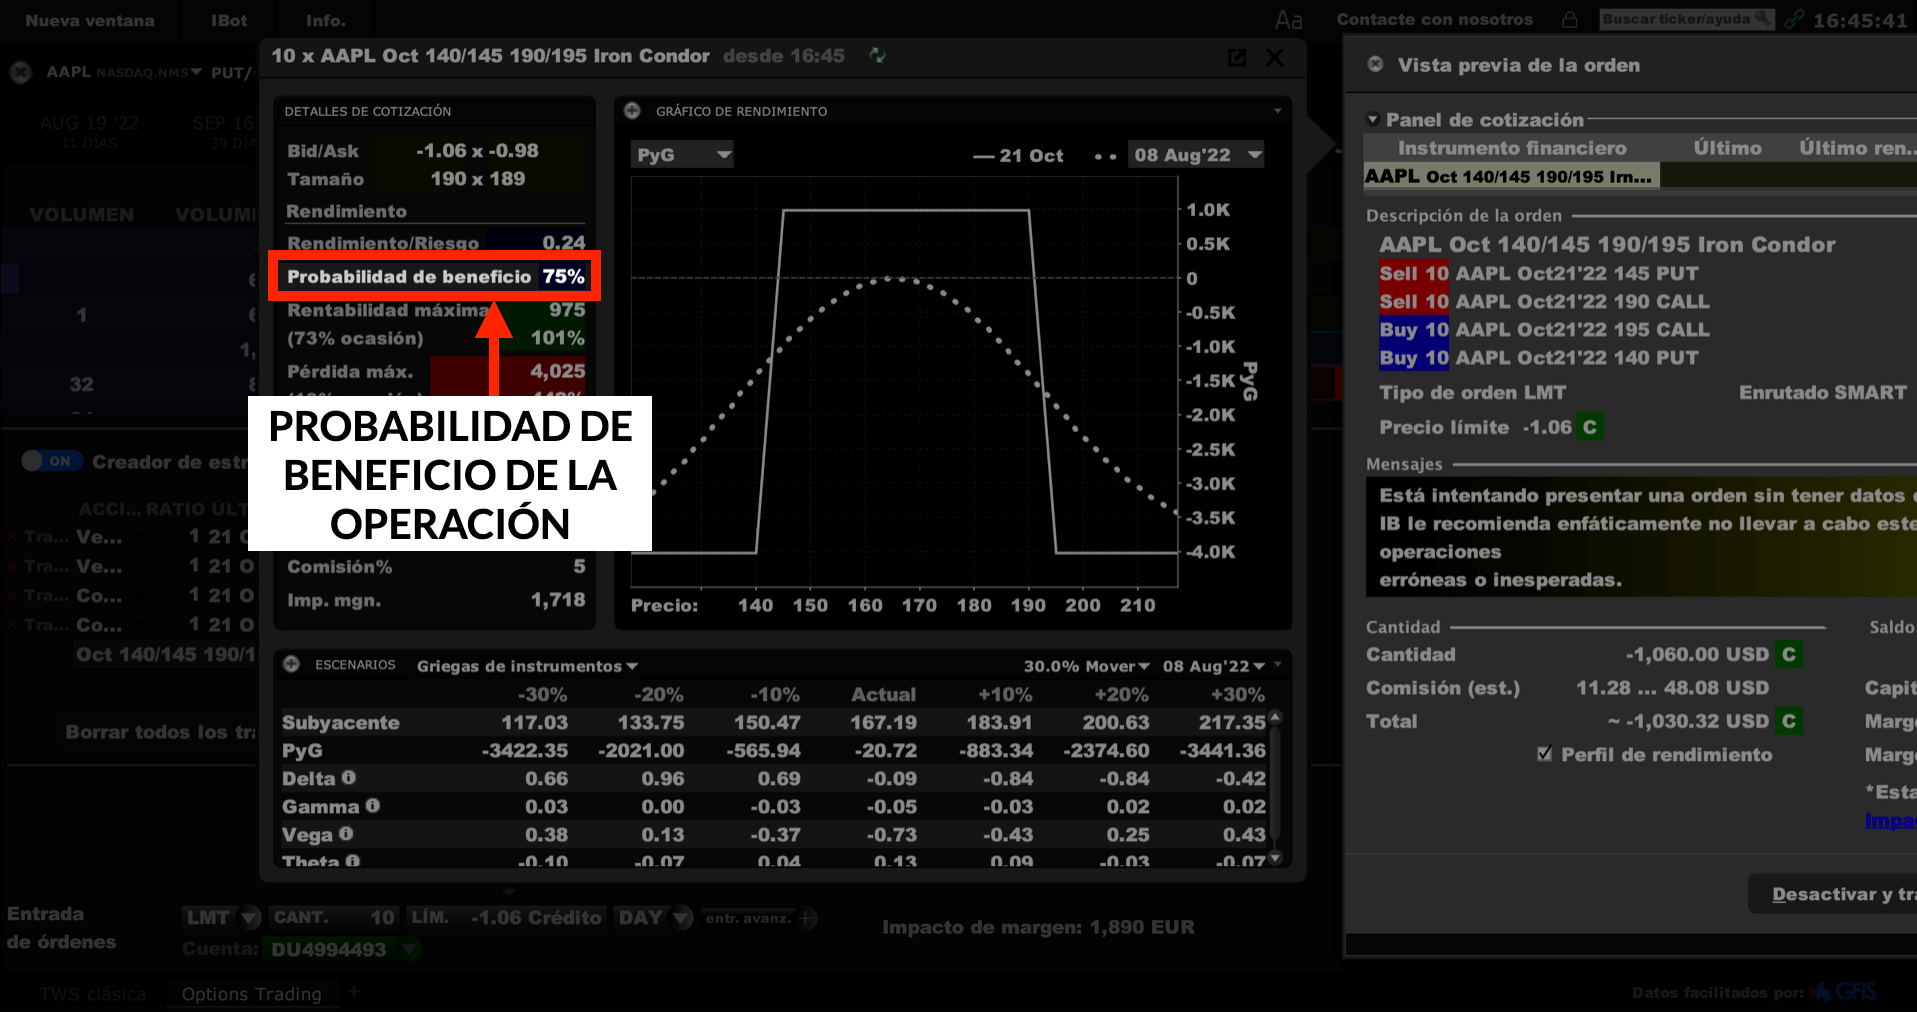Uncheck the Perfil de rendimiento checkbox
The height and width of the screenshot is (1012, 1917).
coord(1545,754)
